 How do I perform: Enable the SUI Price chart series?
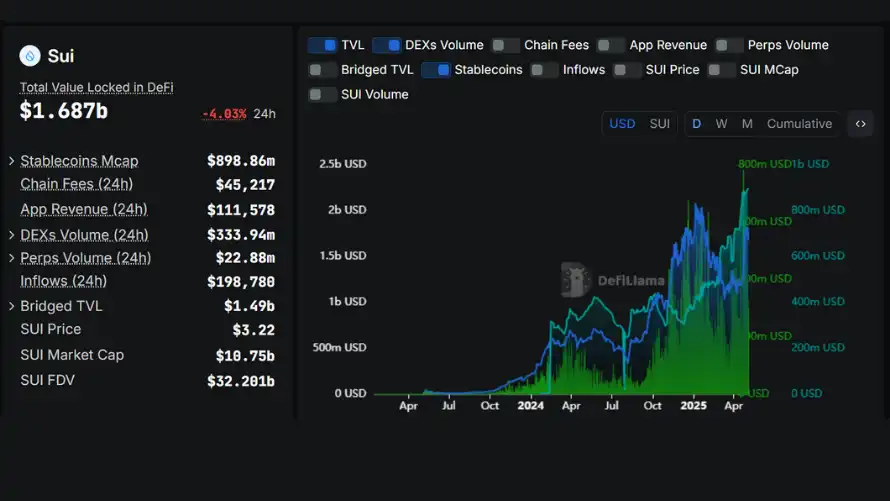(627, 70)
